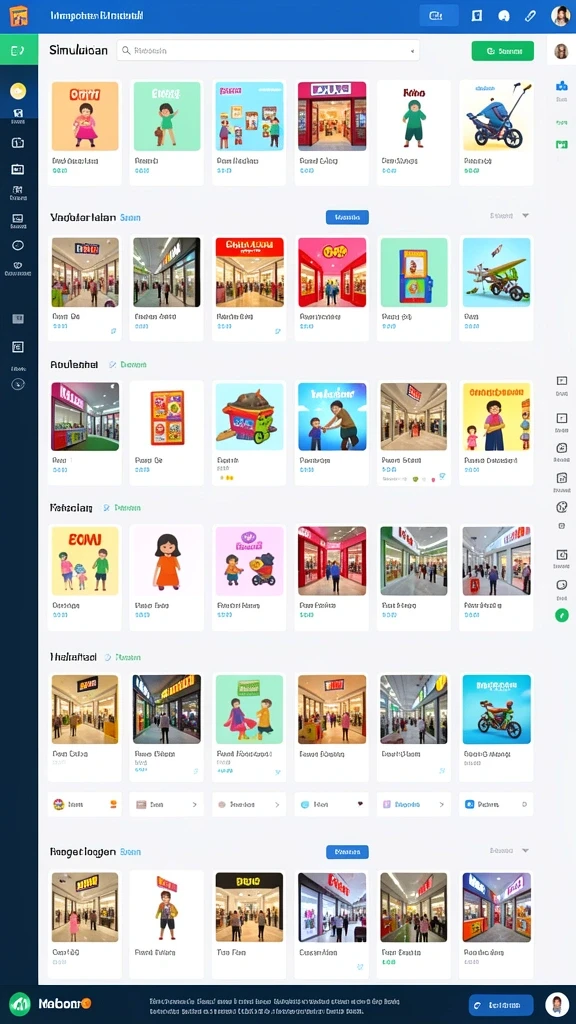Click the globe icon in the right sidebar
576x1024 pixels.
pos(561,507)
